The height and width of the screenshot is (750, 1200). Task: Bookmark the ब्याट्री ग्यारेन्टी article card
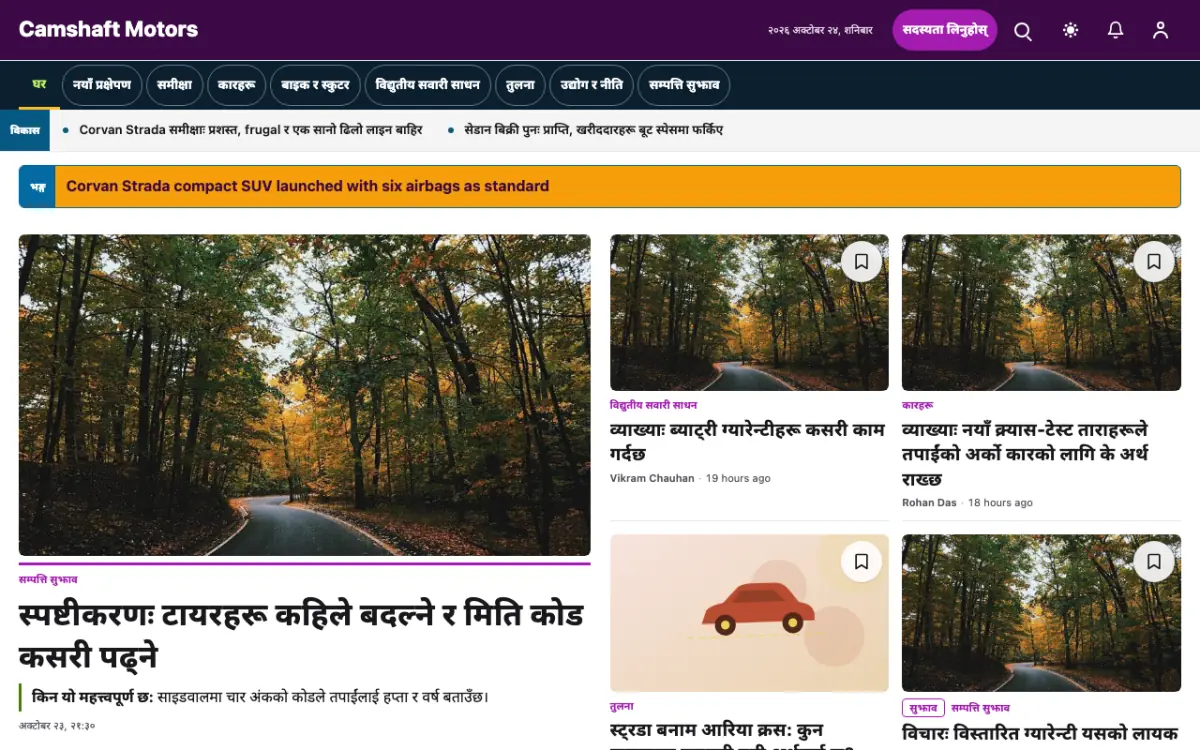pyautogui.click(x=861, y=262)
